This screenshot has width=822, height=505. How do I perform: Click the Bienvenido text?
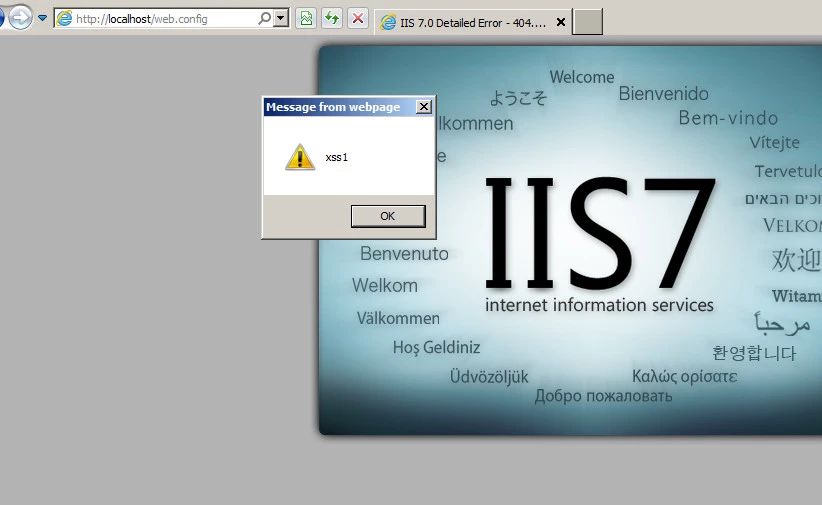click(664, 94)
